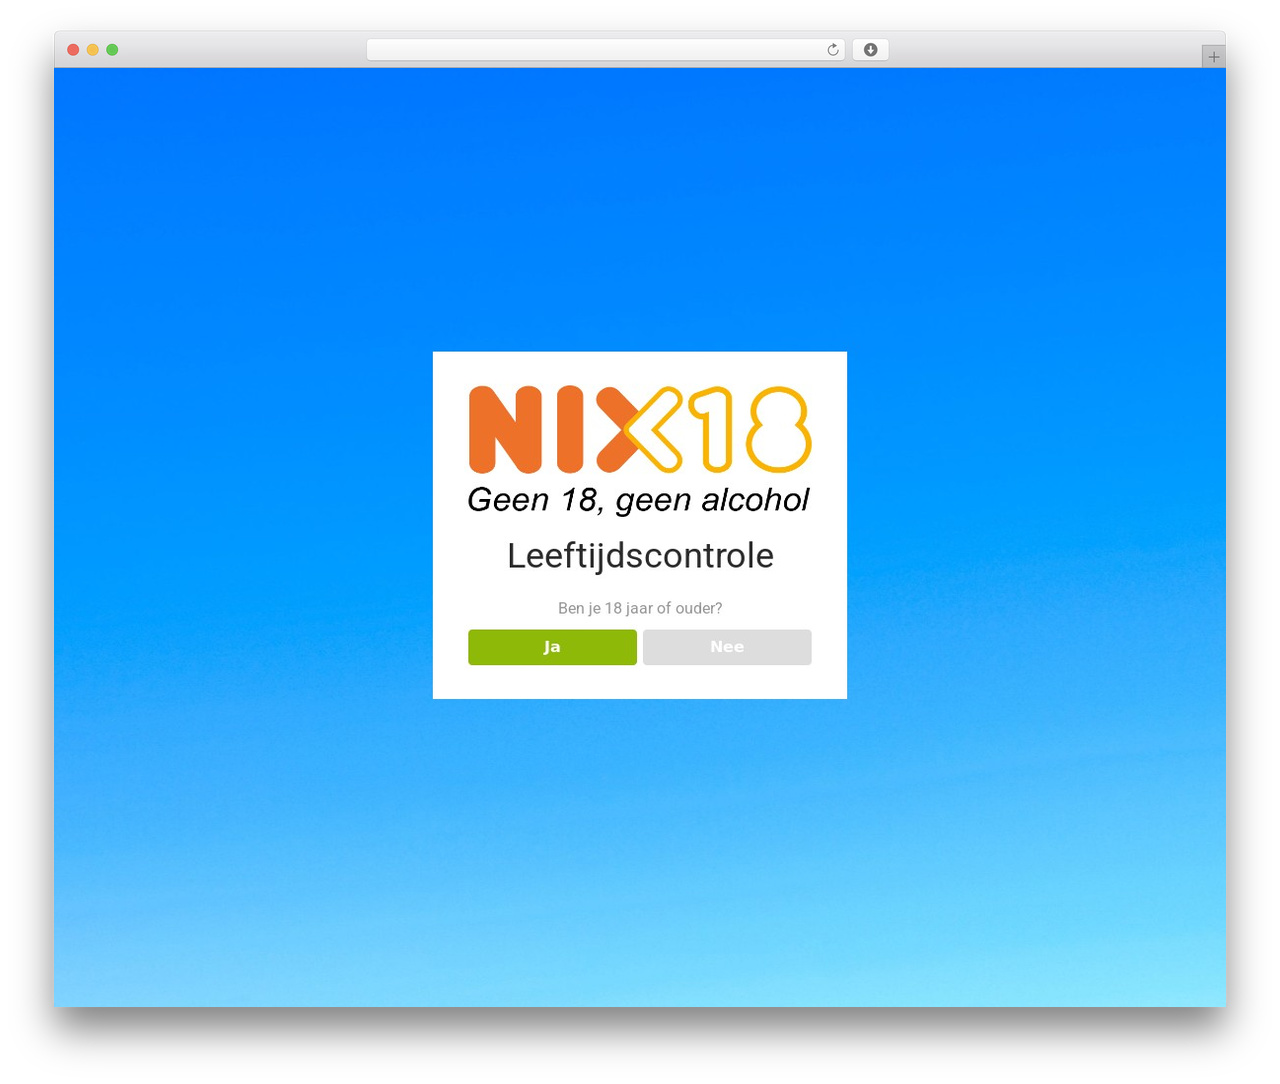This screenshot has width=1280, height=1084.
Task: Click the 'Ben je 18 jaar of ouder?' text
Action: tap(640, 608)
